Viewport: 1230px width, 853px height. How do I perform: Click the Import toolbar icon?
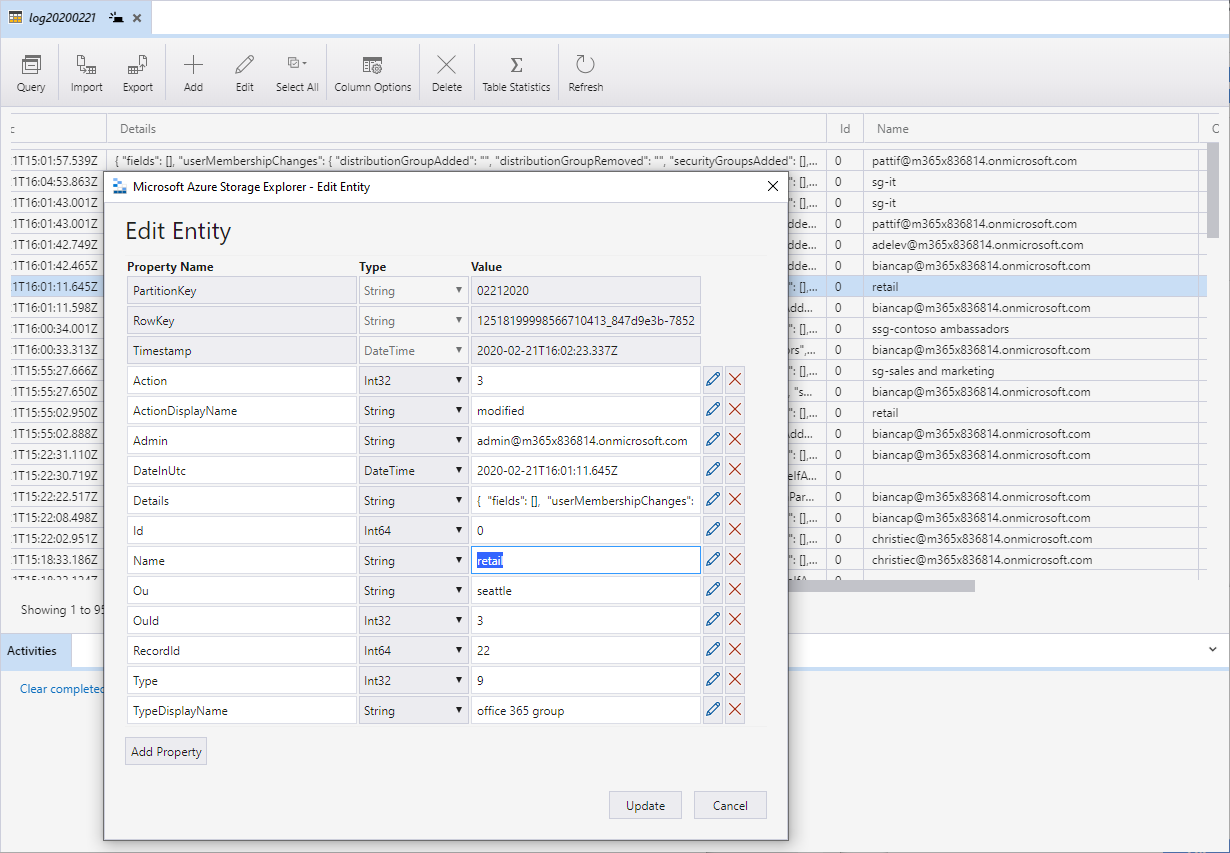pos(87,73)
